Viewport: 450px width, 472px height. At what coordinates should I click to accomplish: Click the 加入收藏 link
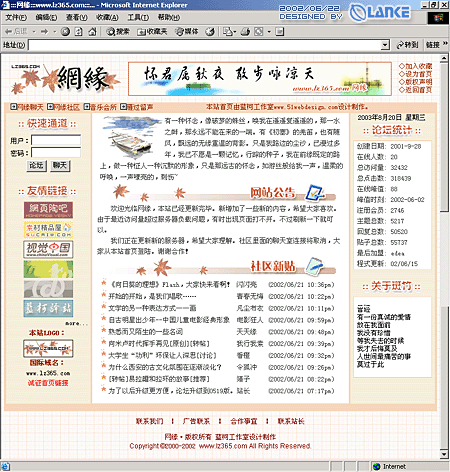(x=416, y=66)
